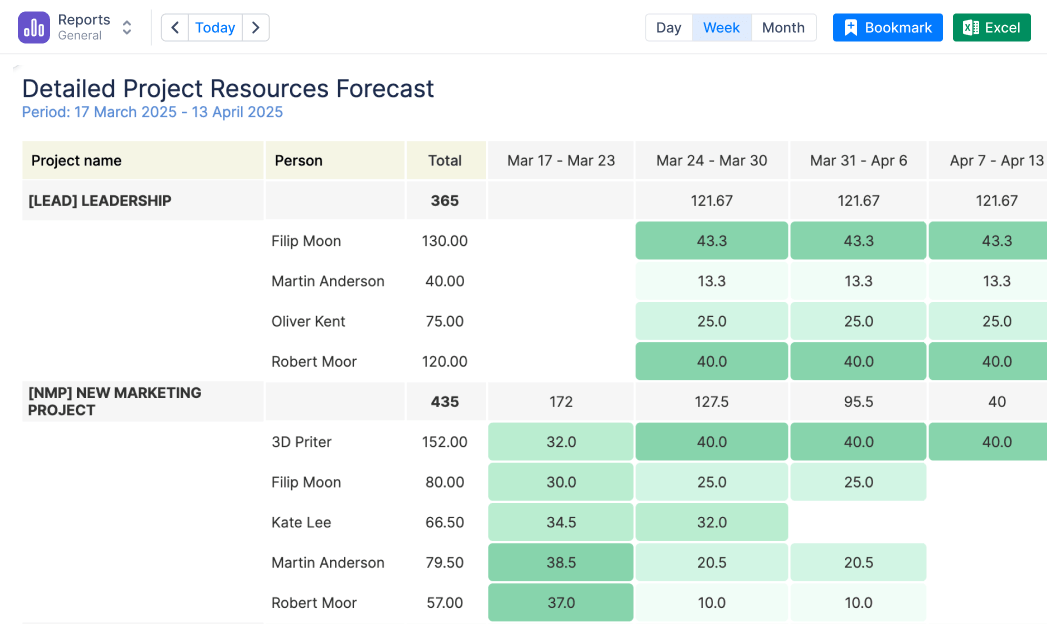Bookmark this report
Viewport: 1047px width, 624px height.
click(887, 27)
